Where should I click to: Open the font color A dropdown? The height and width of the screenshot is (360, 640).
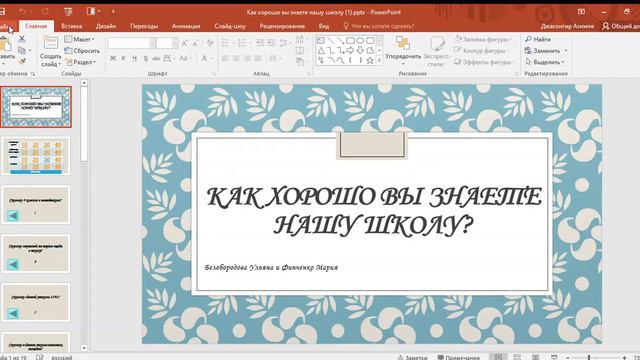pos(212,58)
